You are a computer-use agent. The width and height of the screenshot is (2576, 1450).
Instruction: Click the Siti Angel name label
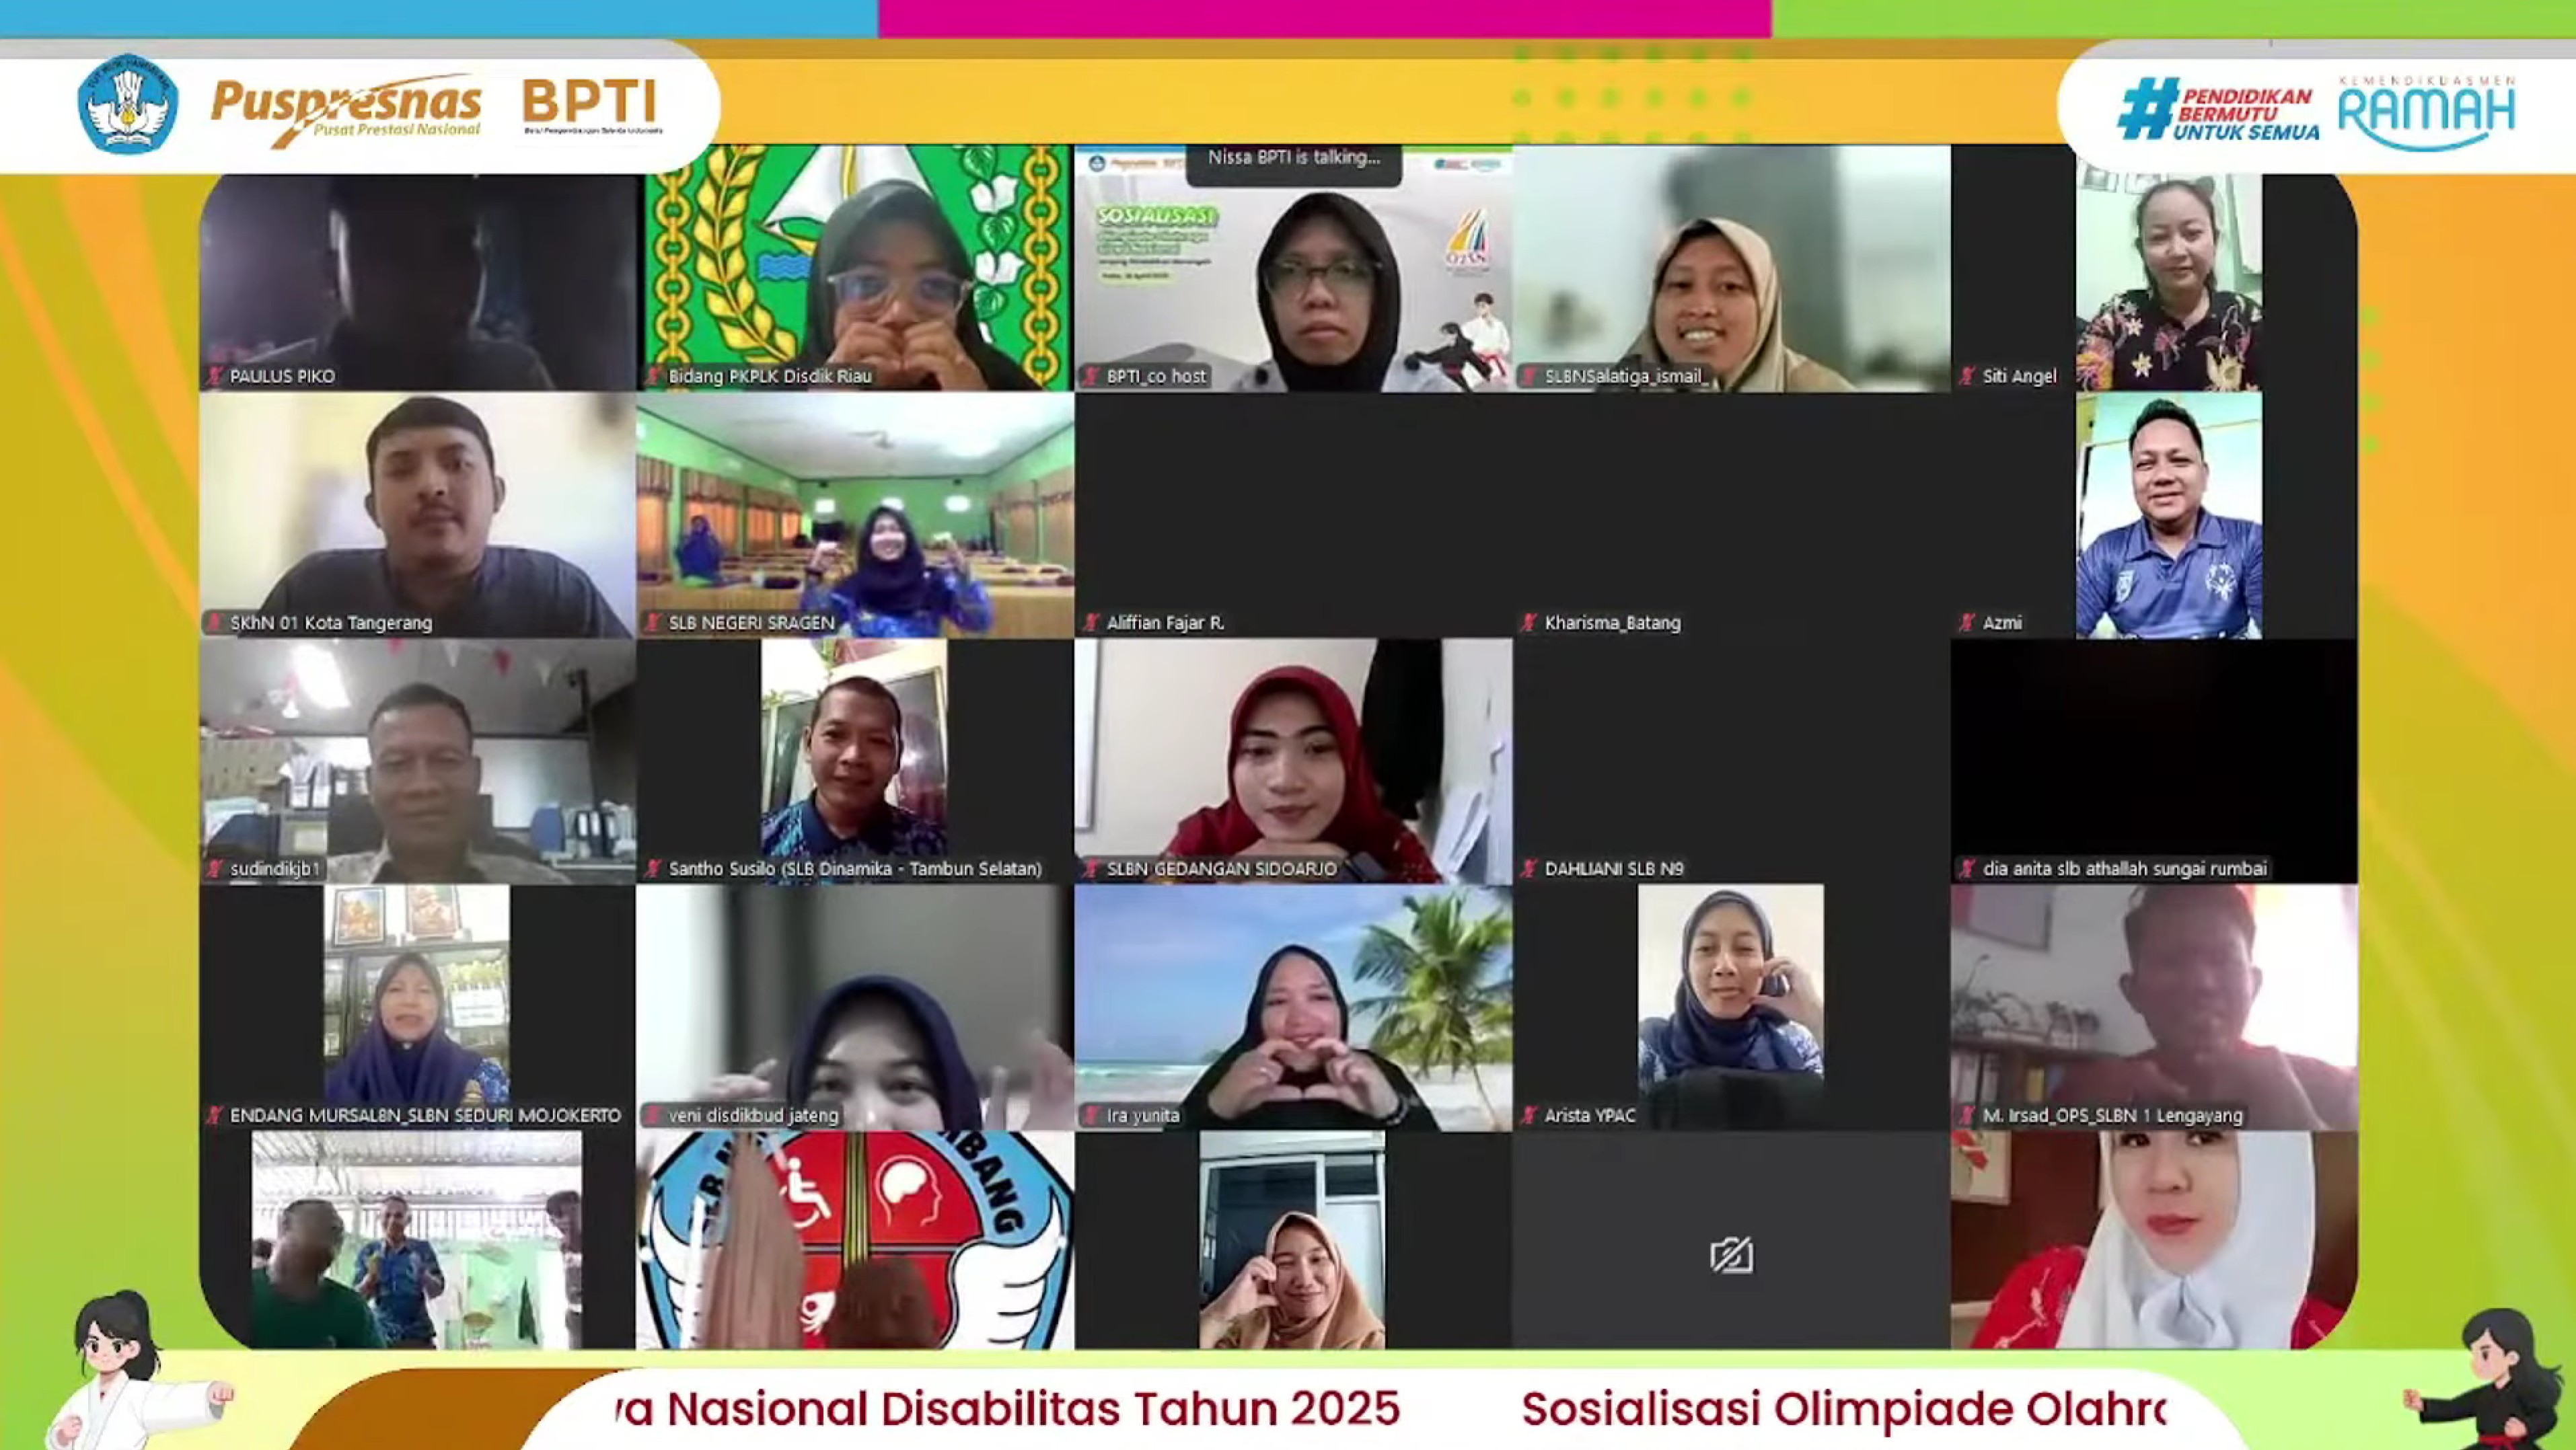coord(2019,376)
